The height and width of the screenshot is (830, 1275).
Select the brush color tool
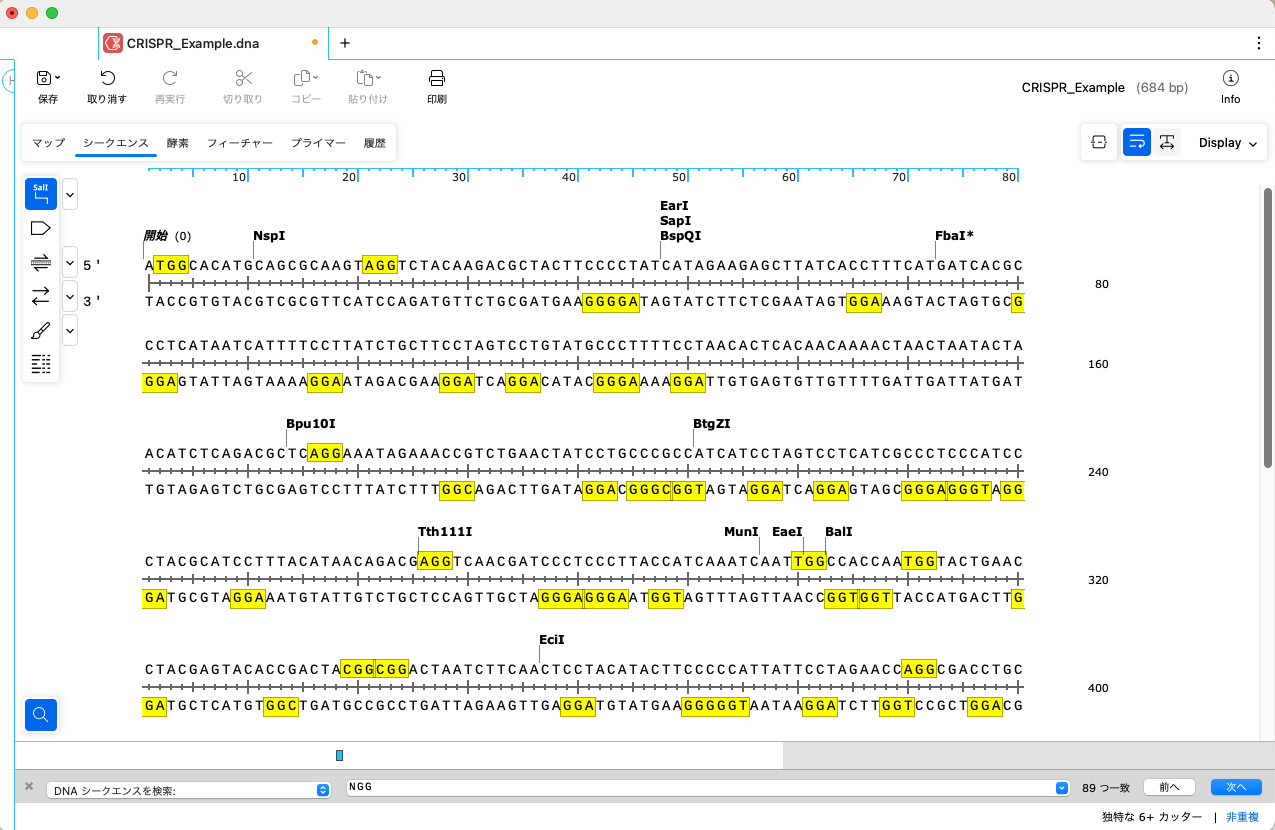pos(40,330)
